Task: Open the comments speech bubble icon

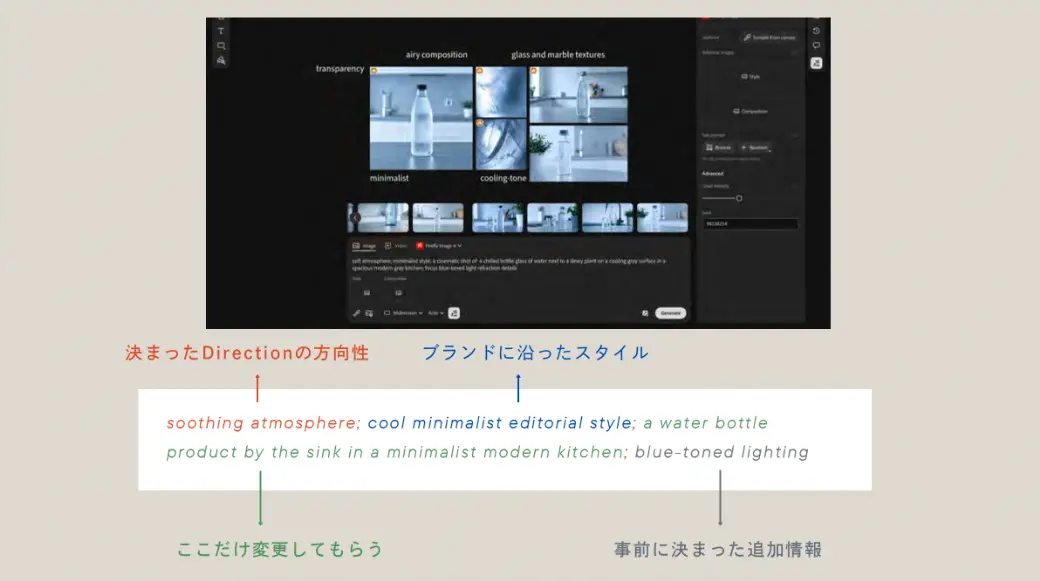Action: 816,45
